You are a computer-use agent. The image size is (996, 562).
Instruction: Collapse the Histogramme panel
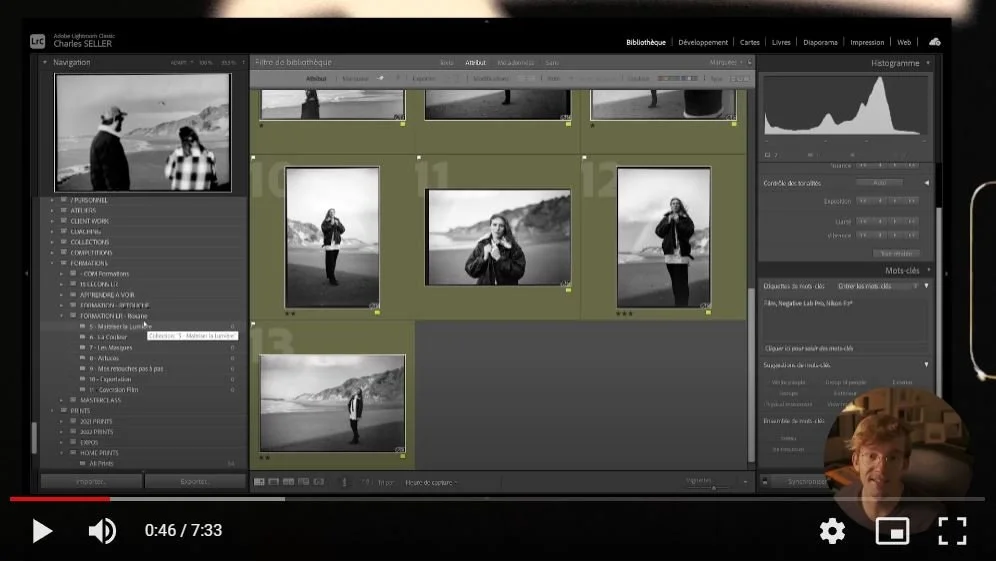click(928, 63)
